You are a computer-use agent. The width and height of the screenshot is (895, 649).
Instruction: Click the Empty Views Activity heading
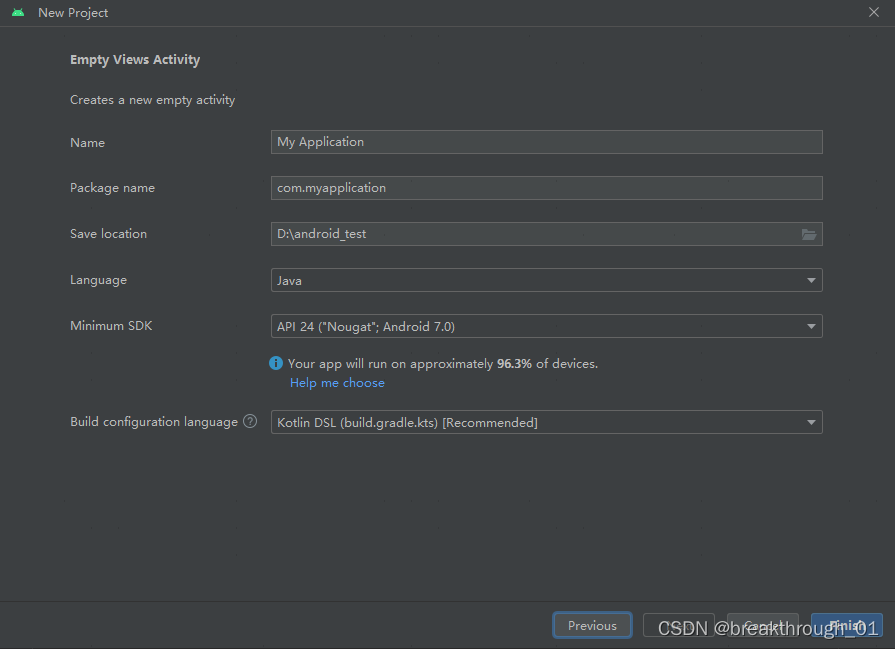coord(135,60)
